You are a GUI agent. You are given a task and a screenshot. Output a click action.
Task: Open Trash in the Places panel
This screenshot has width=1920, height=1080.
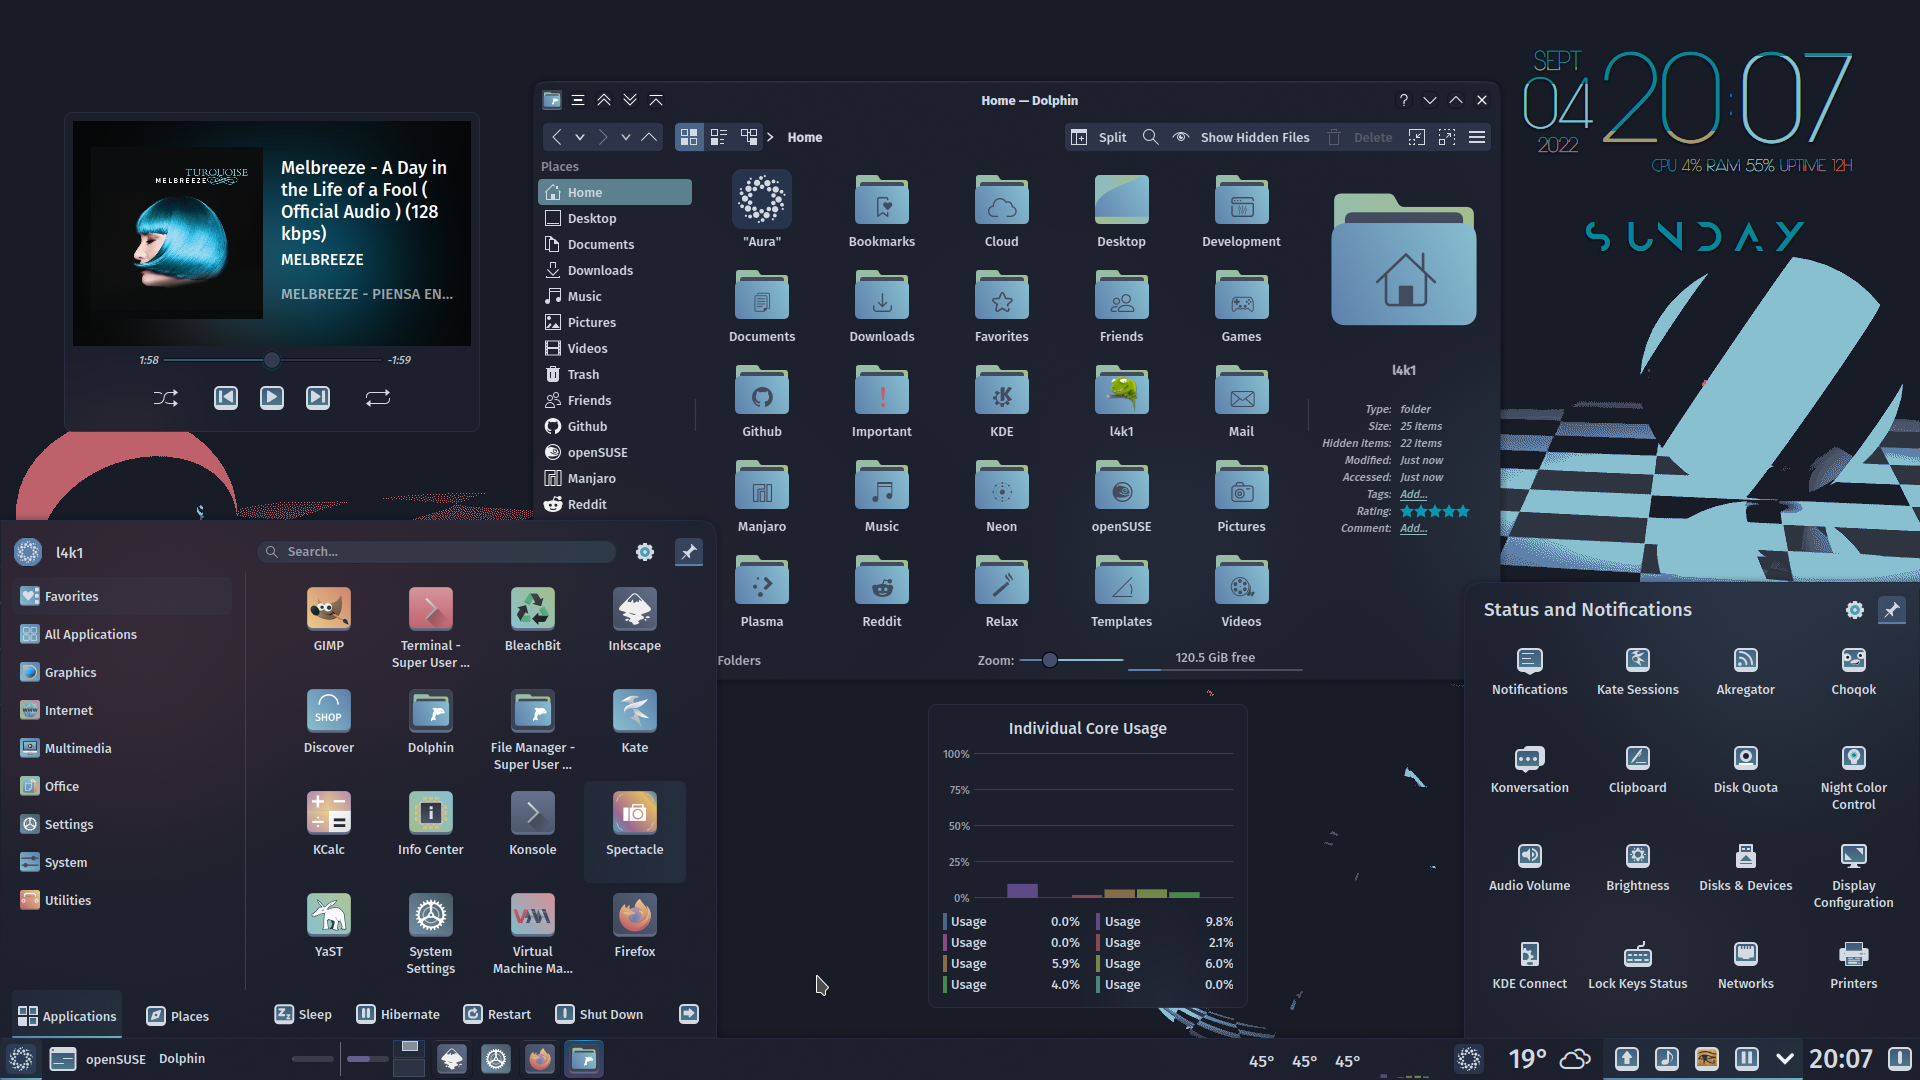point(615,374)
